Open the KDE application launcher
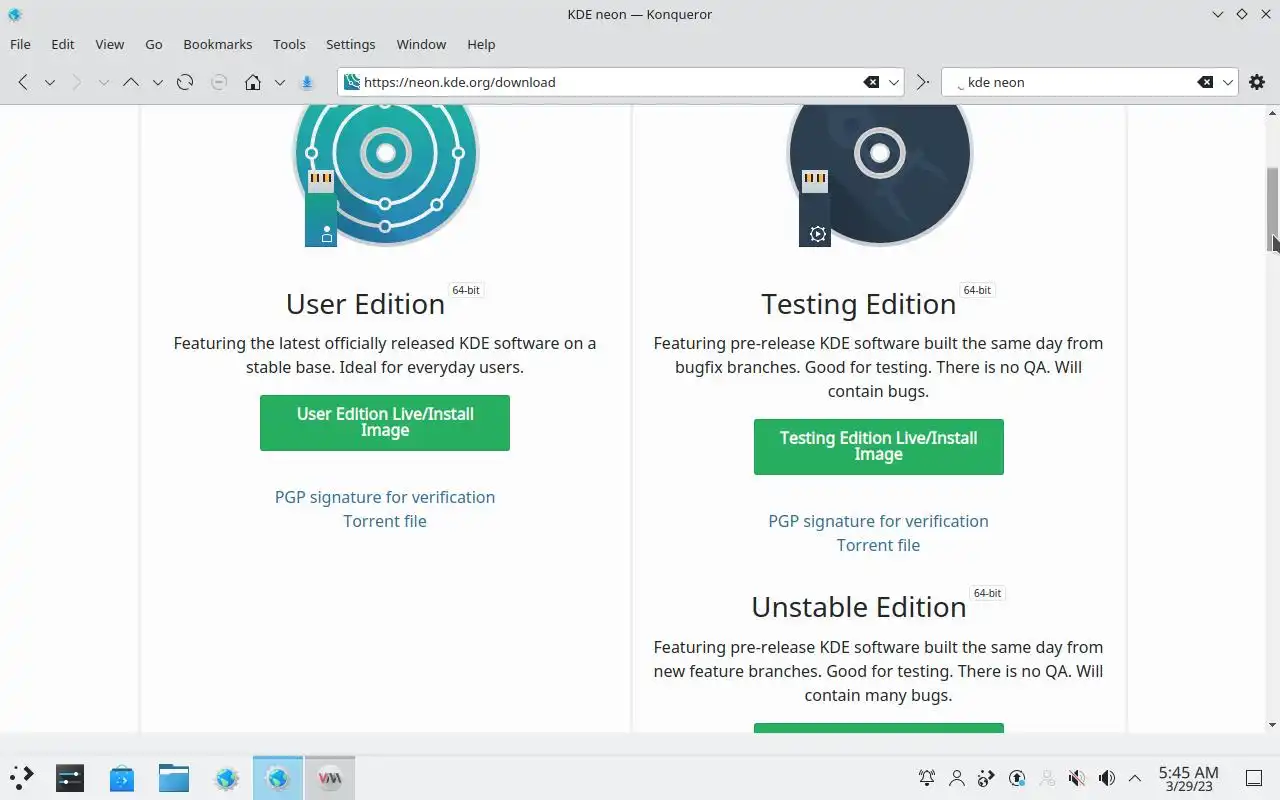Image resolution: width=1280 pixels, height=800 pixels. 22,777
